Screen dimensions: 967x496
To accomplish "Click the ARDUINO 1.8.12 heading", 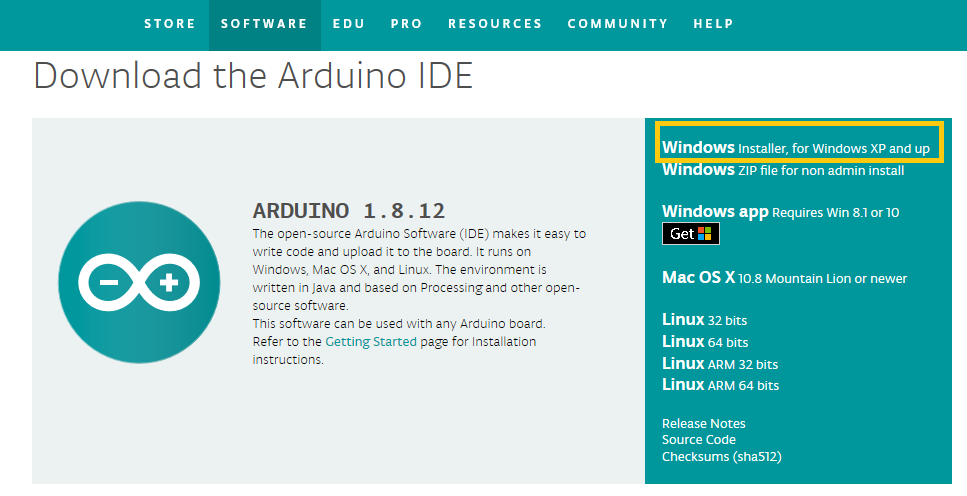I will tap(348, 211).
